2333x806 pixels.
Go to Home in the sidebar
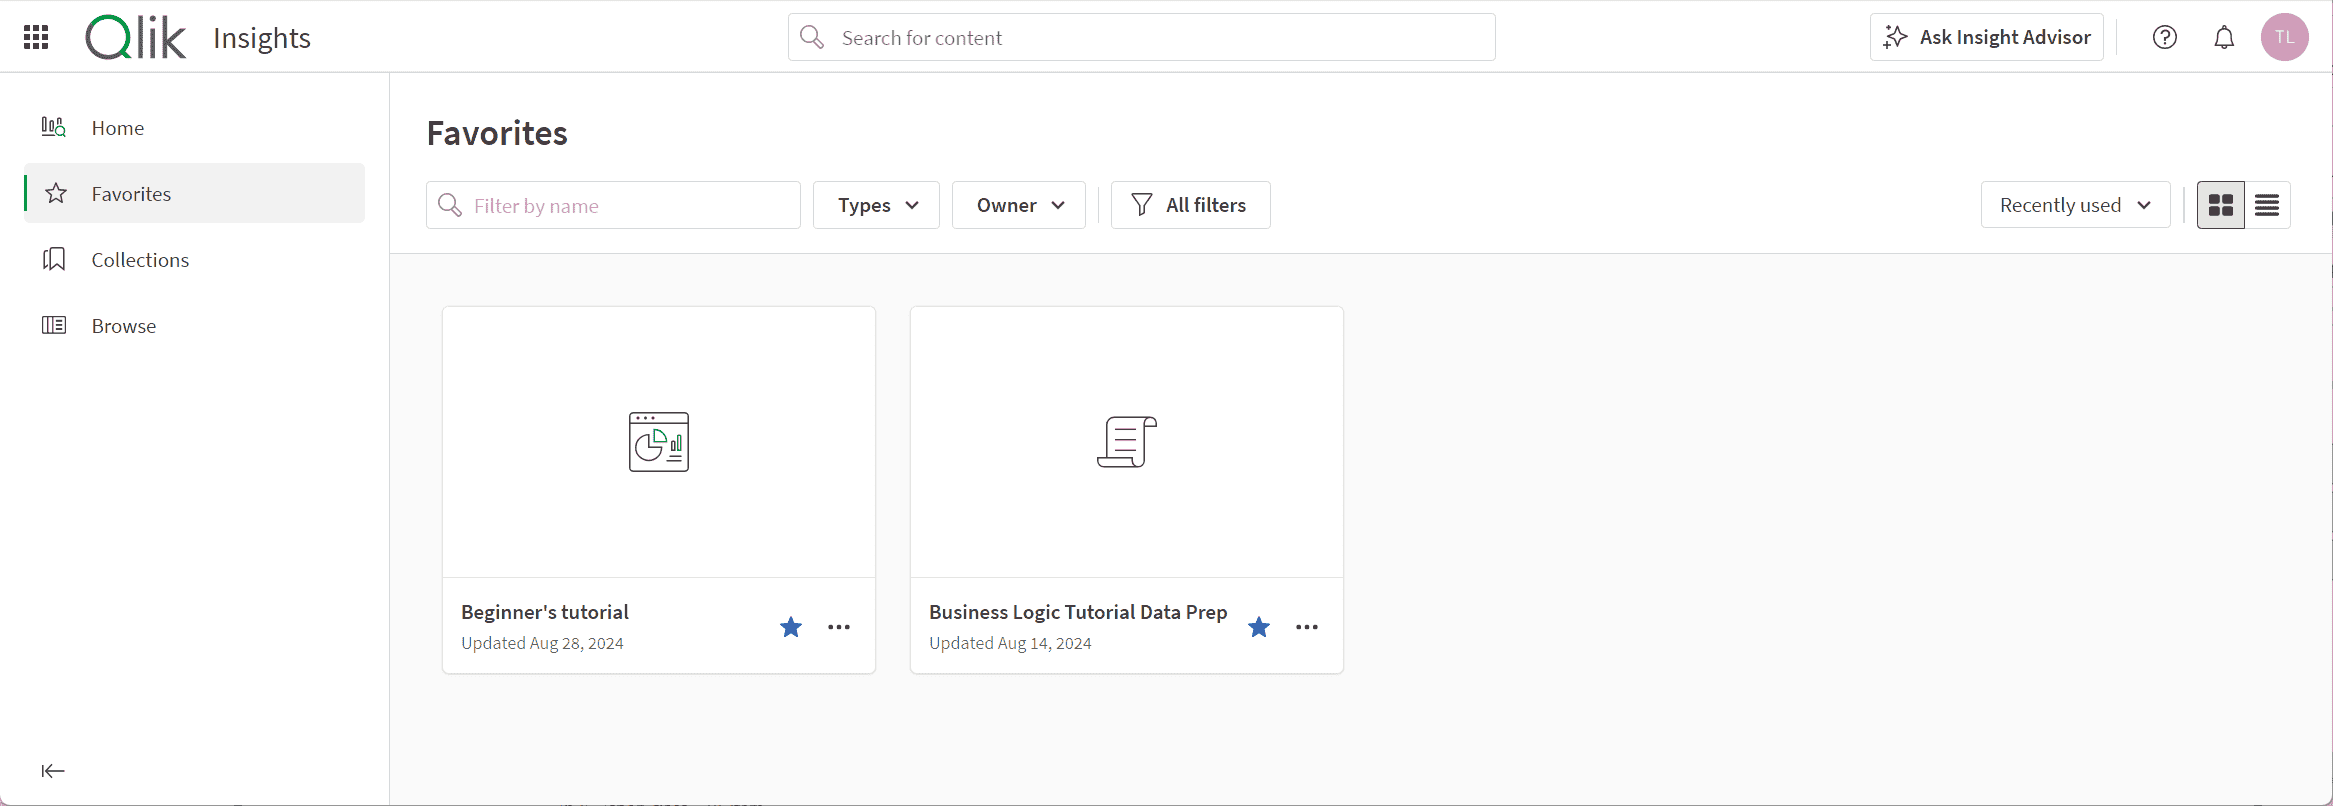coord(117,128)
